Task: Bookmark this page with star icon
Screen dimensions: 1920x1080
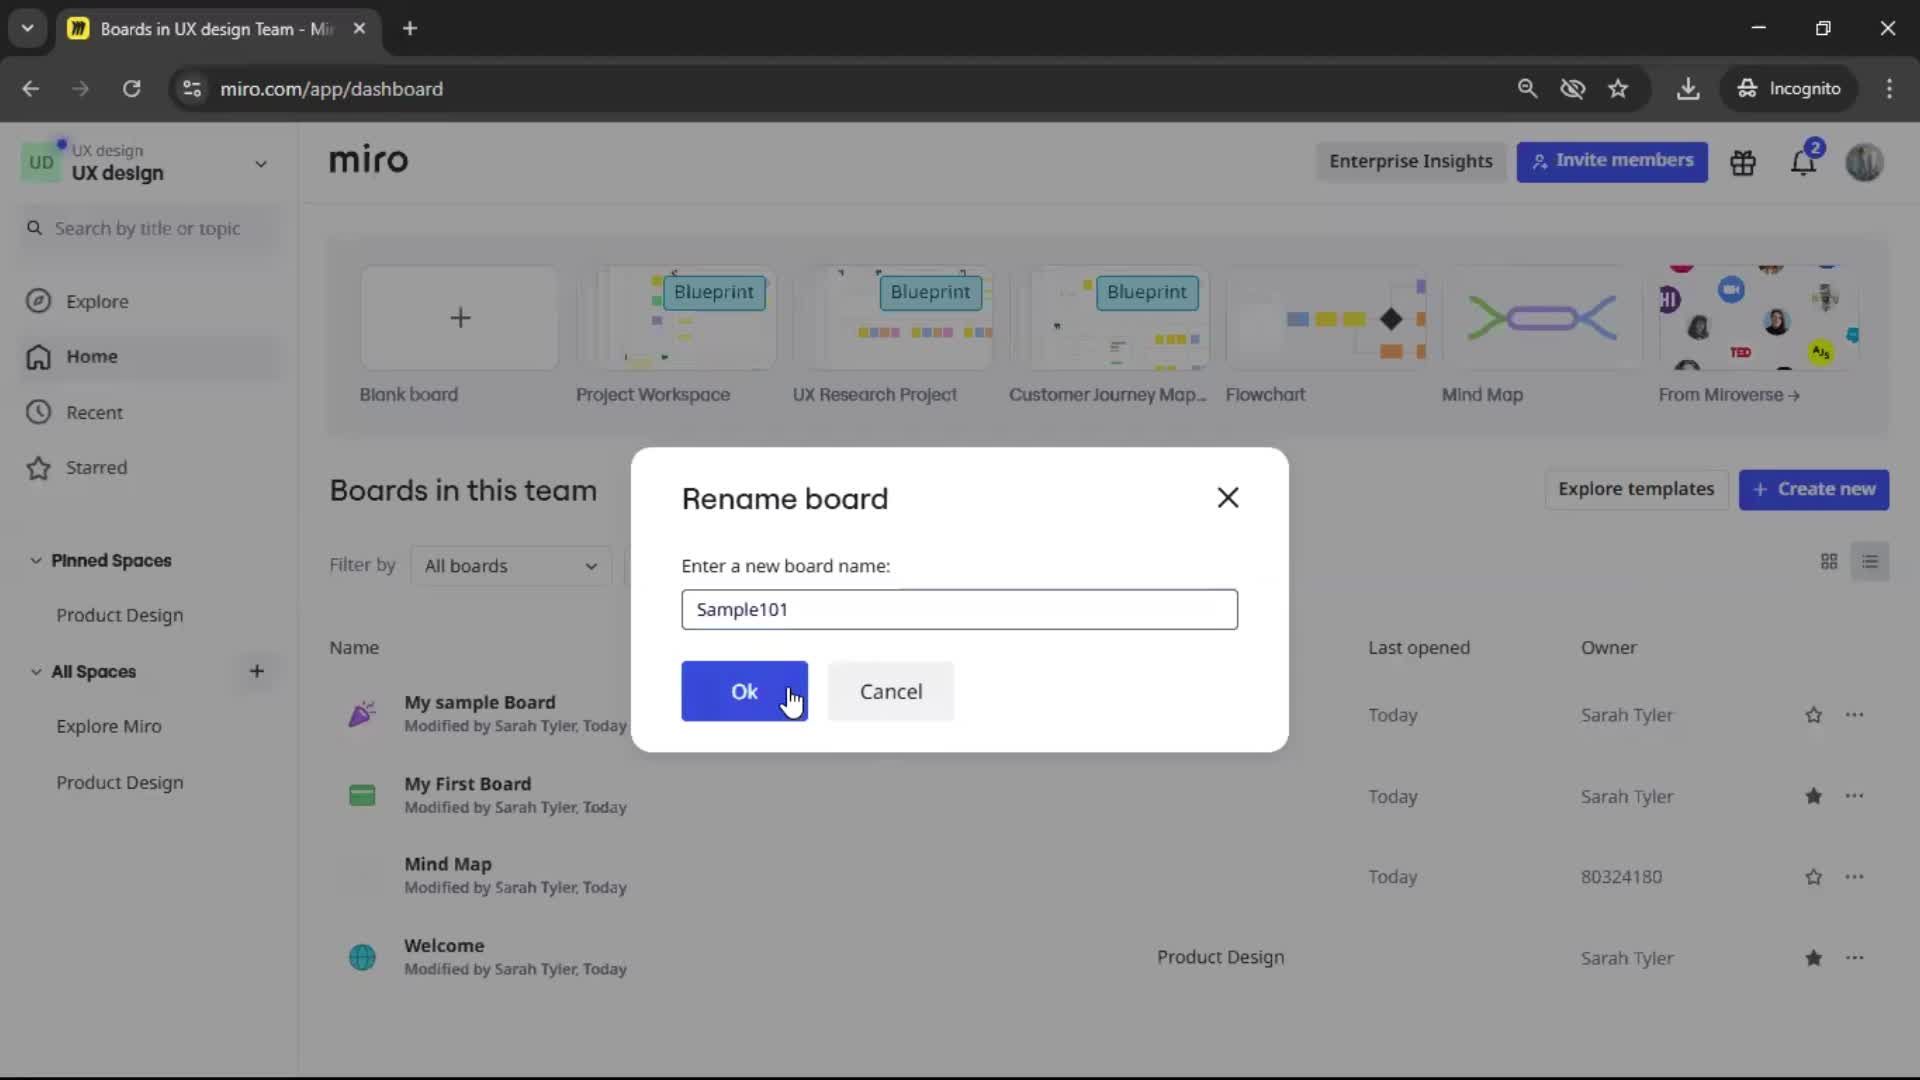Action: tap(1618, 88)
